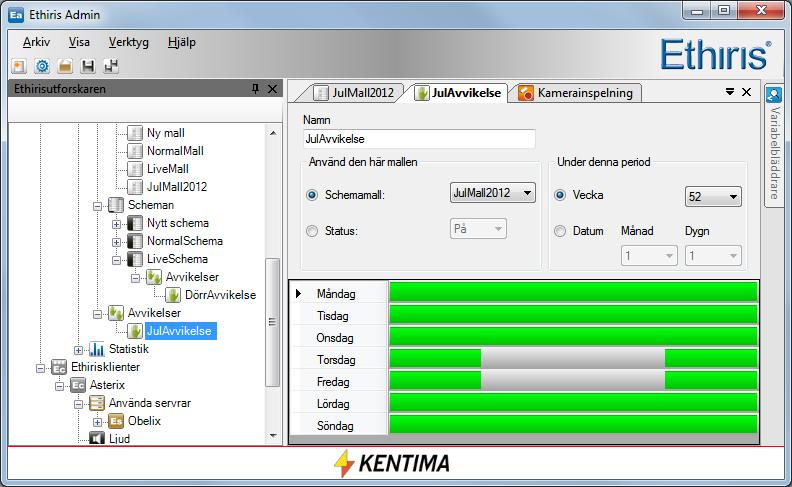Select the Schemamall radio button
Image resolution: width=792 pixels, height=487 pixels.
pos(312,195)
